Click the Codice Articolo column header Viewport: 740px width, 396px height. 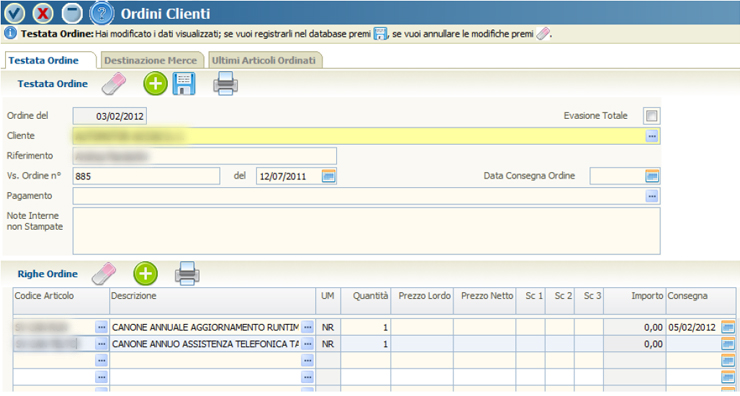[61, 301]
